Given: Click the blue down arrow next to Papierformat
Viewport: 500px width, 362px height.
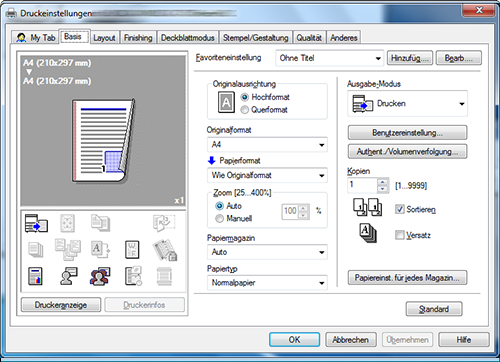Looking at the screenshot, I should (x=212, y=161).
